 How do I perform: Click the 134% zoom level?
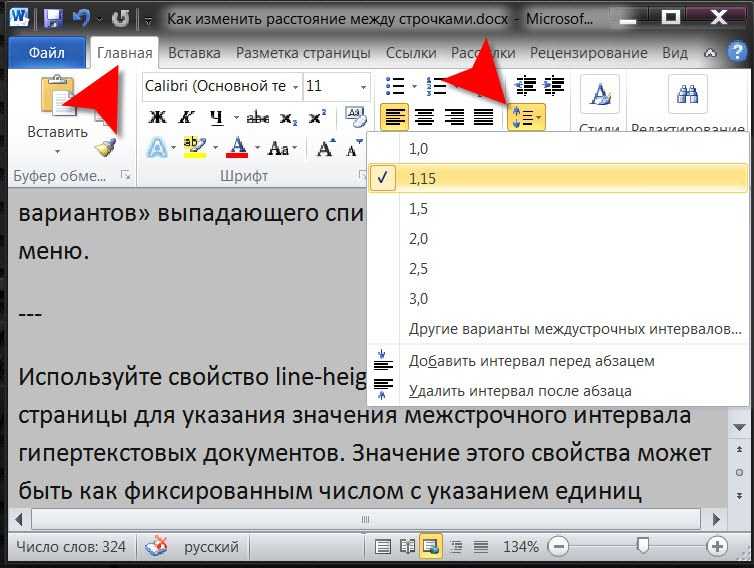[520, 546]
